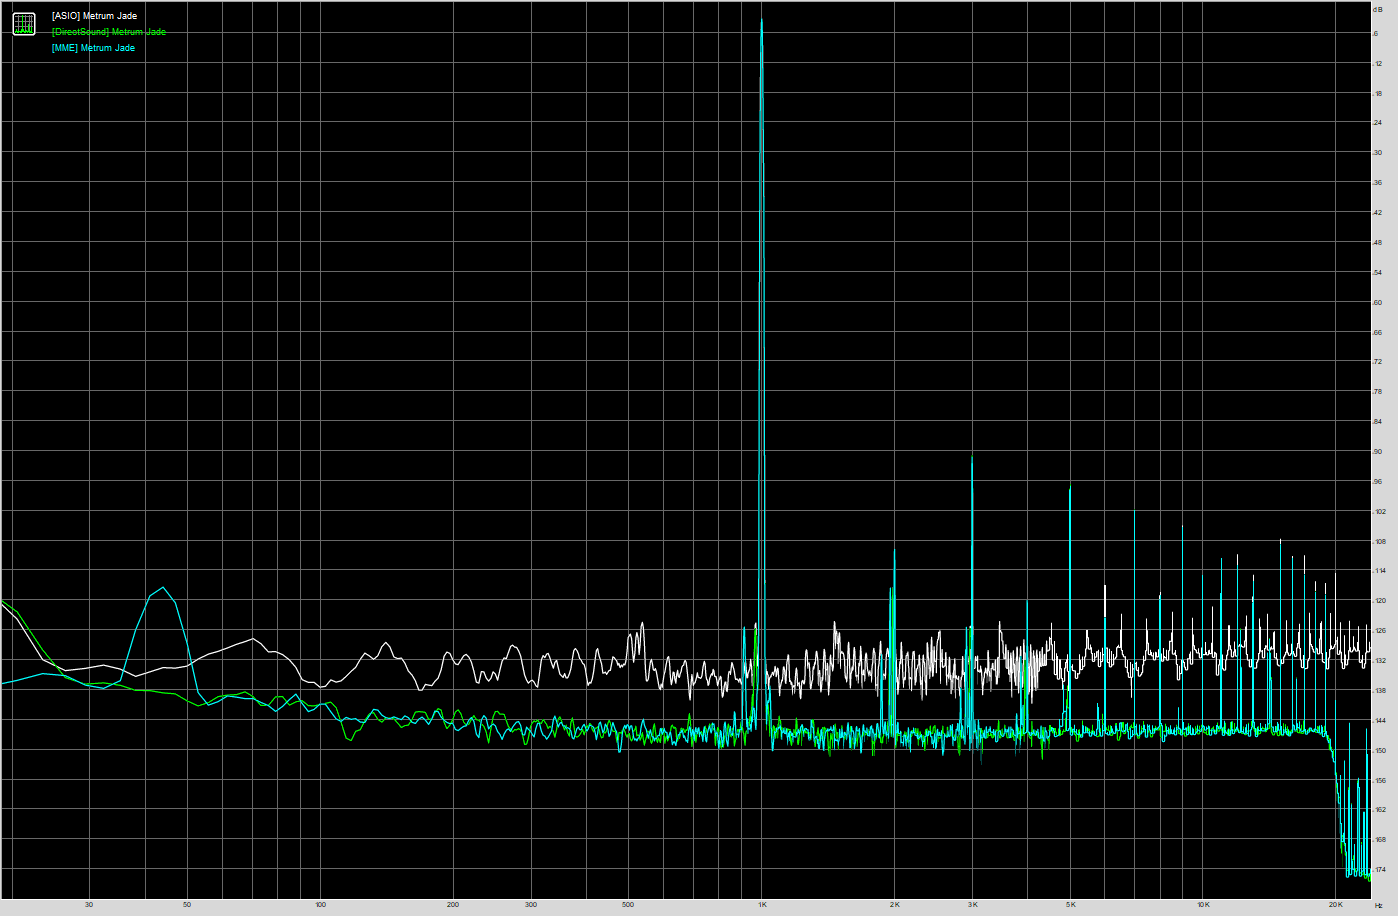Toggle the cyan [MME] Metrum Jade trace
This screenshot has height=916, width=1398.
coord(93,48)
